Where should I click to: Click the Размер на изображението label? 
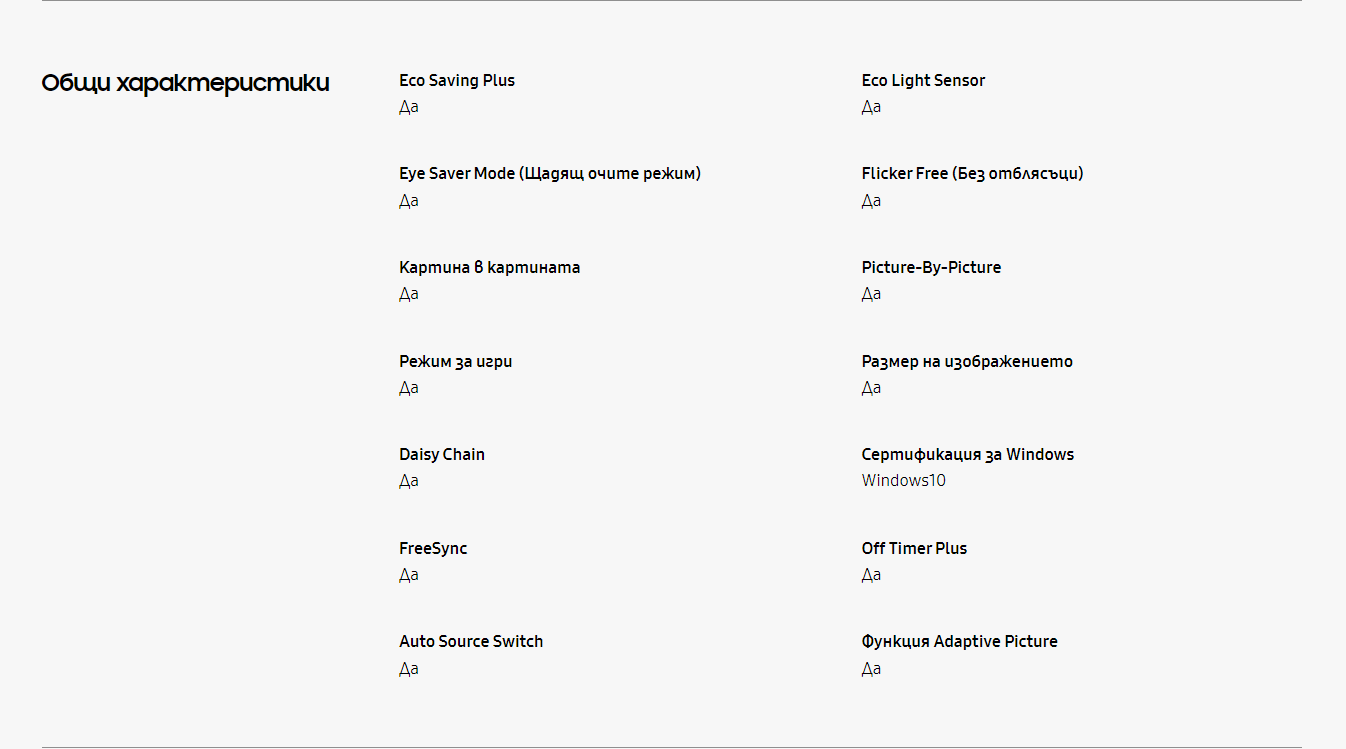click(x=967, y=362)
